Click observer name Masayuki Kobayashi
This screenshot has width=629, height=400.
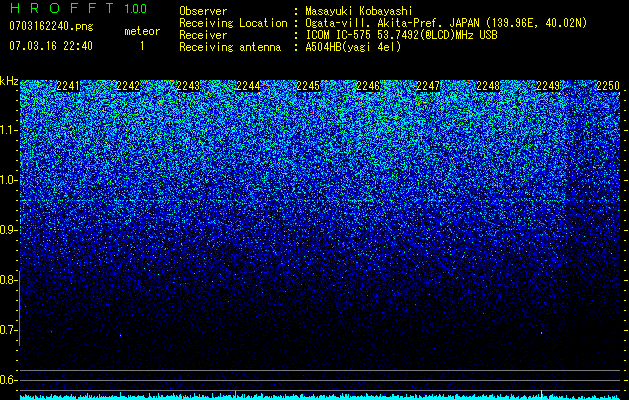(359, 11)
